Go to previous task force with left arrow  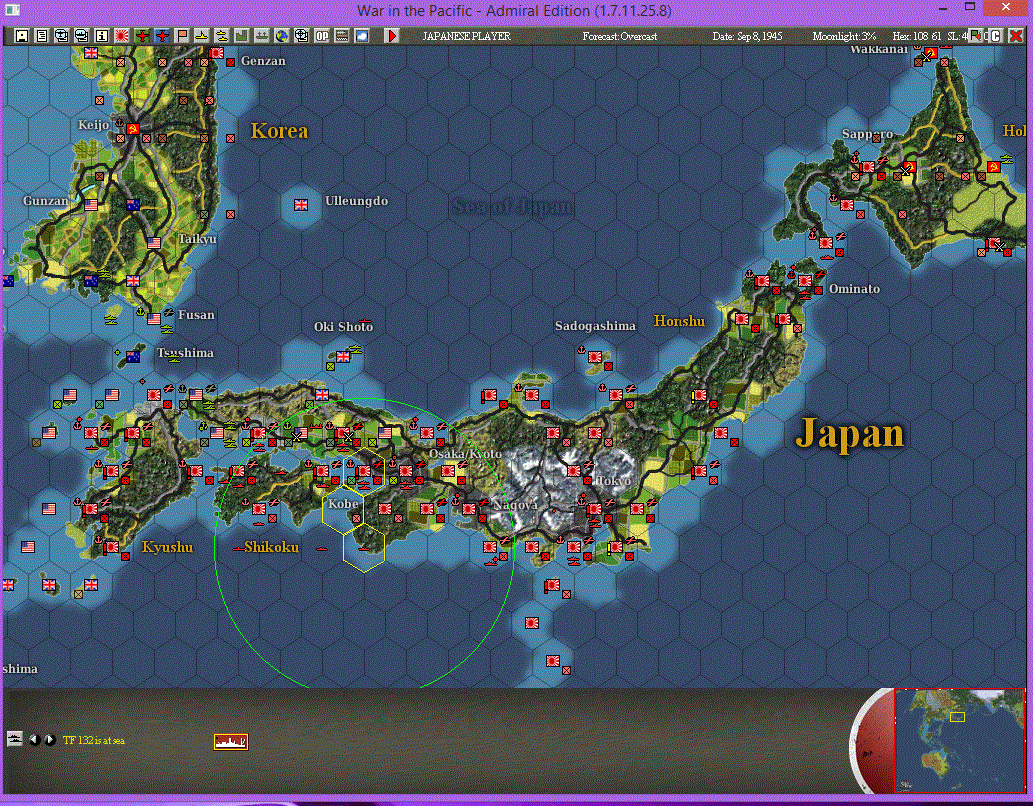click(34, 739)
